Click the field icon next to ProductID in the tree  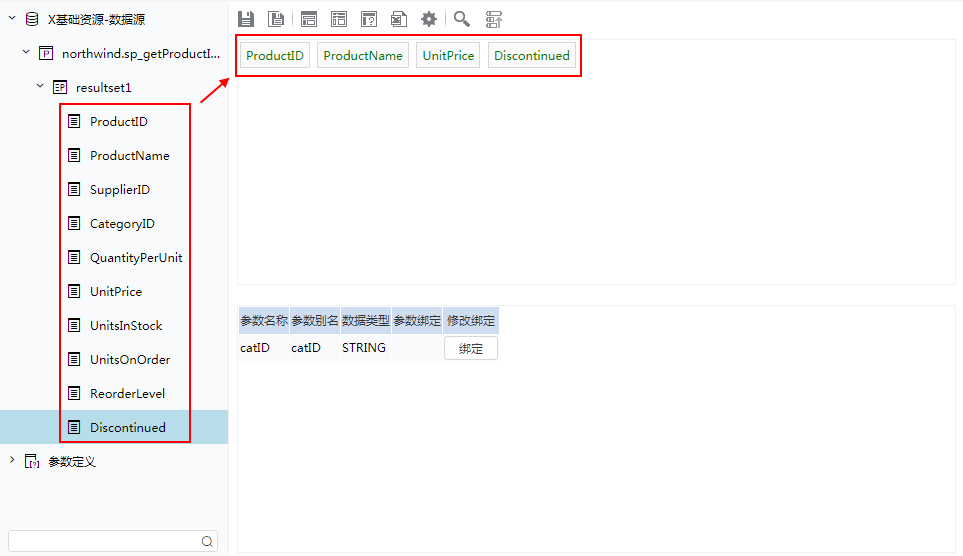click(74, 121)
